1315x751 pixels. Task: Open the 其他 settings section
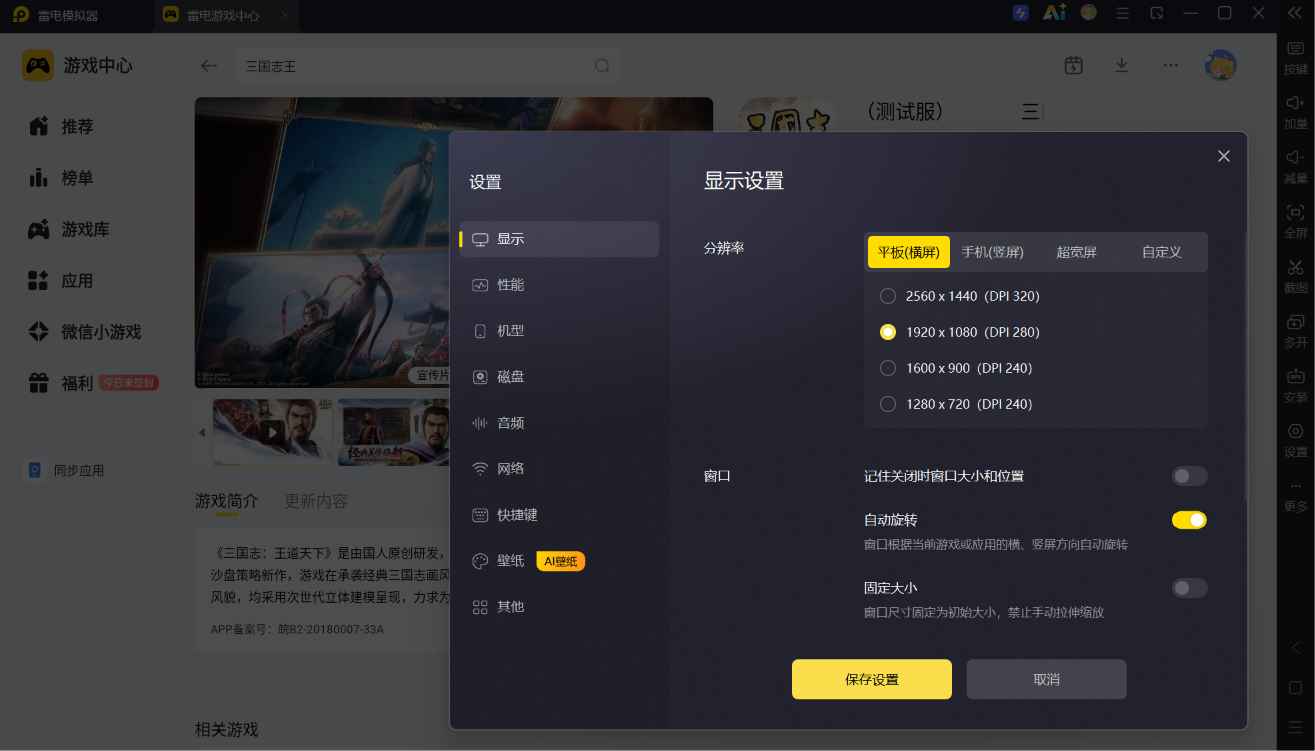pyautogui.click(x=559, y=607)
